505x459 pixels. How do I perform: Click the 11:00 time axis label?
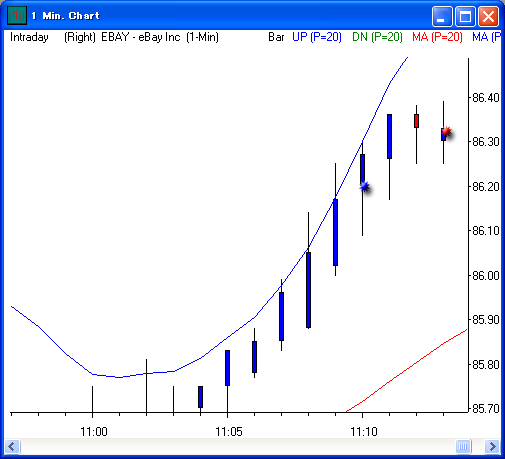click(x=94, y=432)
